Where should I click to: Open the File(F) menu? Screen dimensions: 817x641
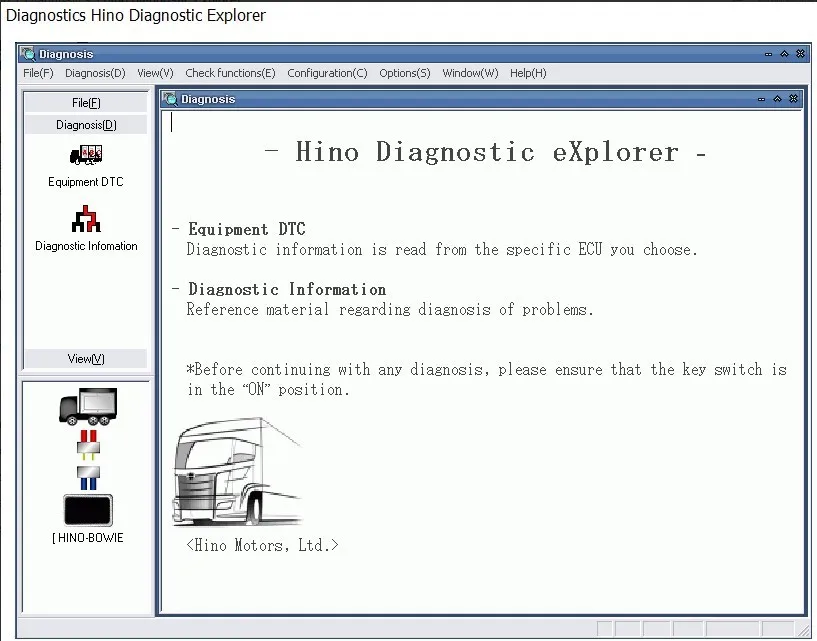pos(38,73)
